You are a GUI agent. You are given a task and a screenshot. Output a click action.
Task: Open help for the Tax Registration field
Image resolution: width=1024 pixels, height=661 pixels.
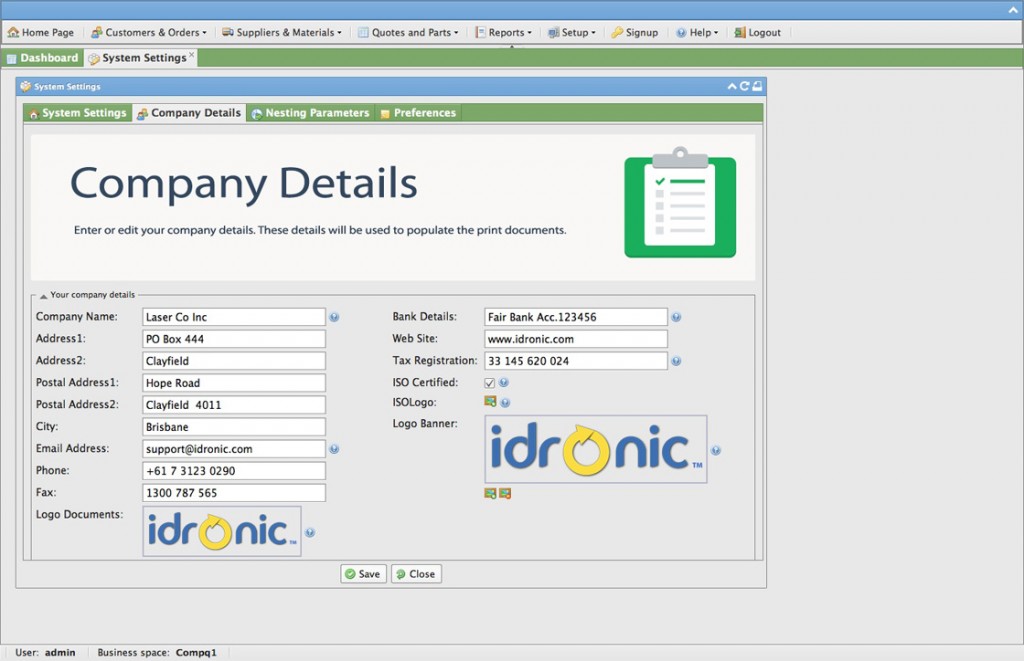click(x=676, y=360)
